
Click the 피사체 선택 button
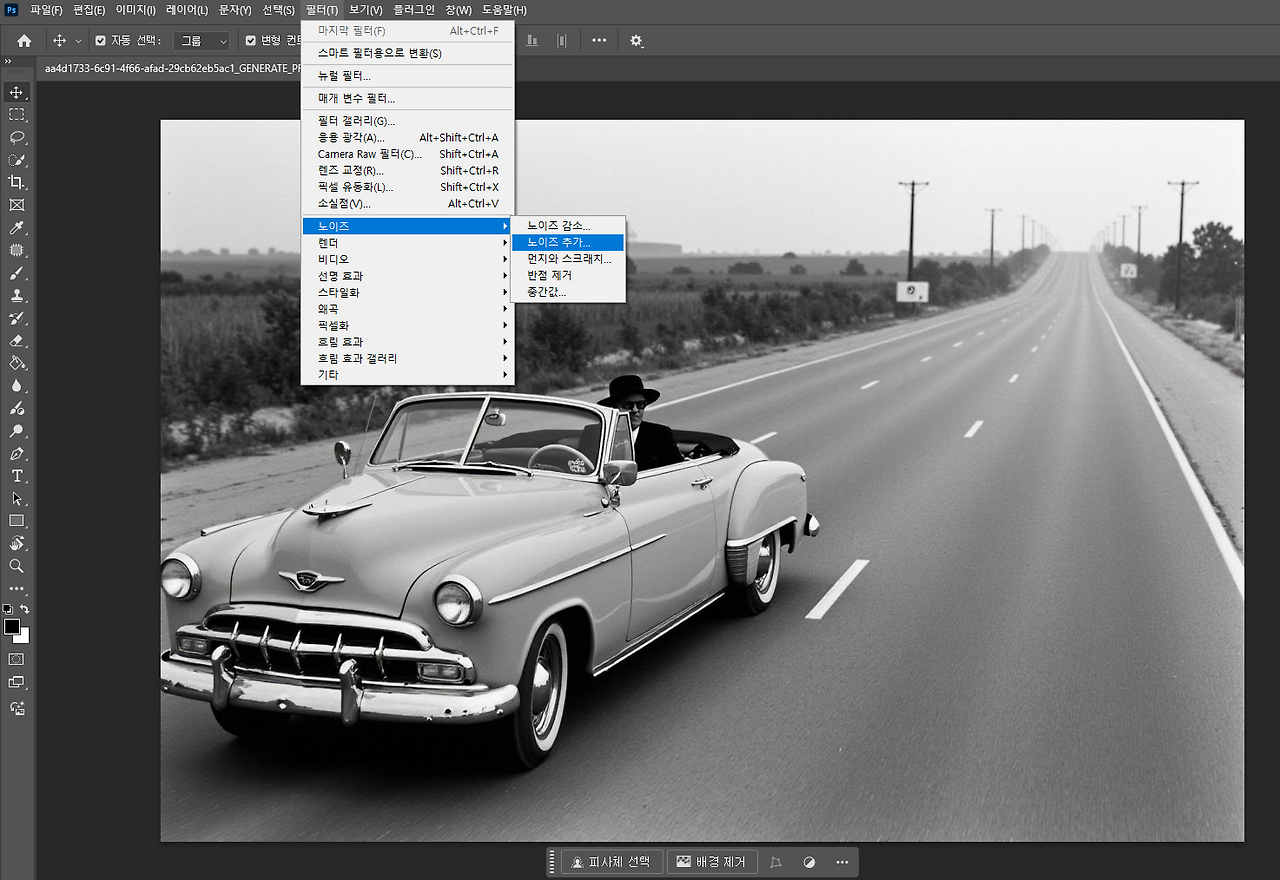tap(612, 862)
